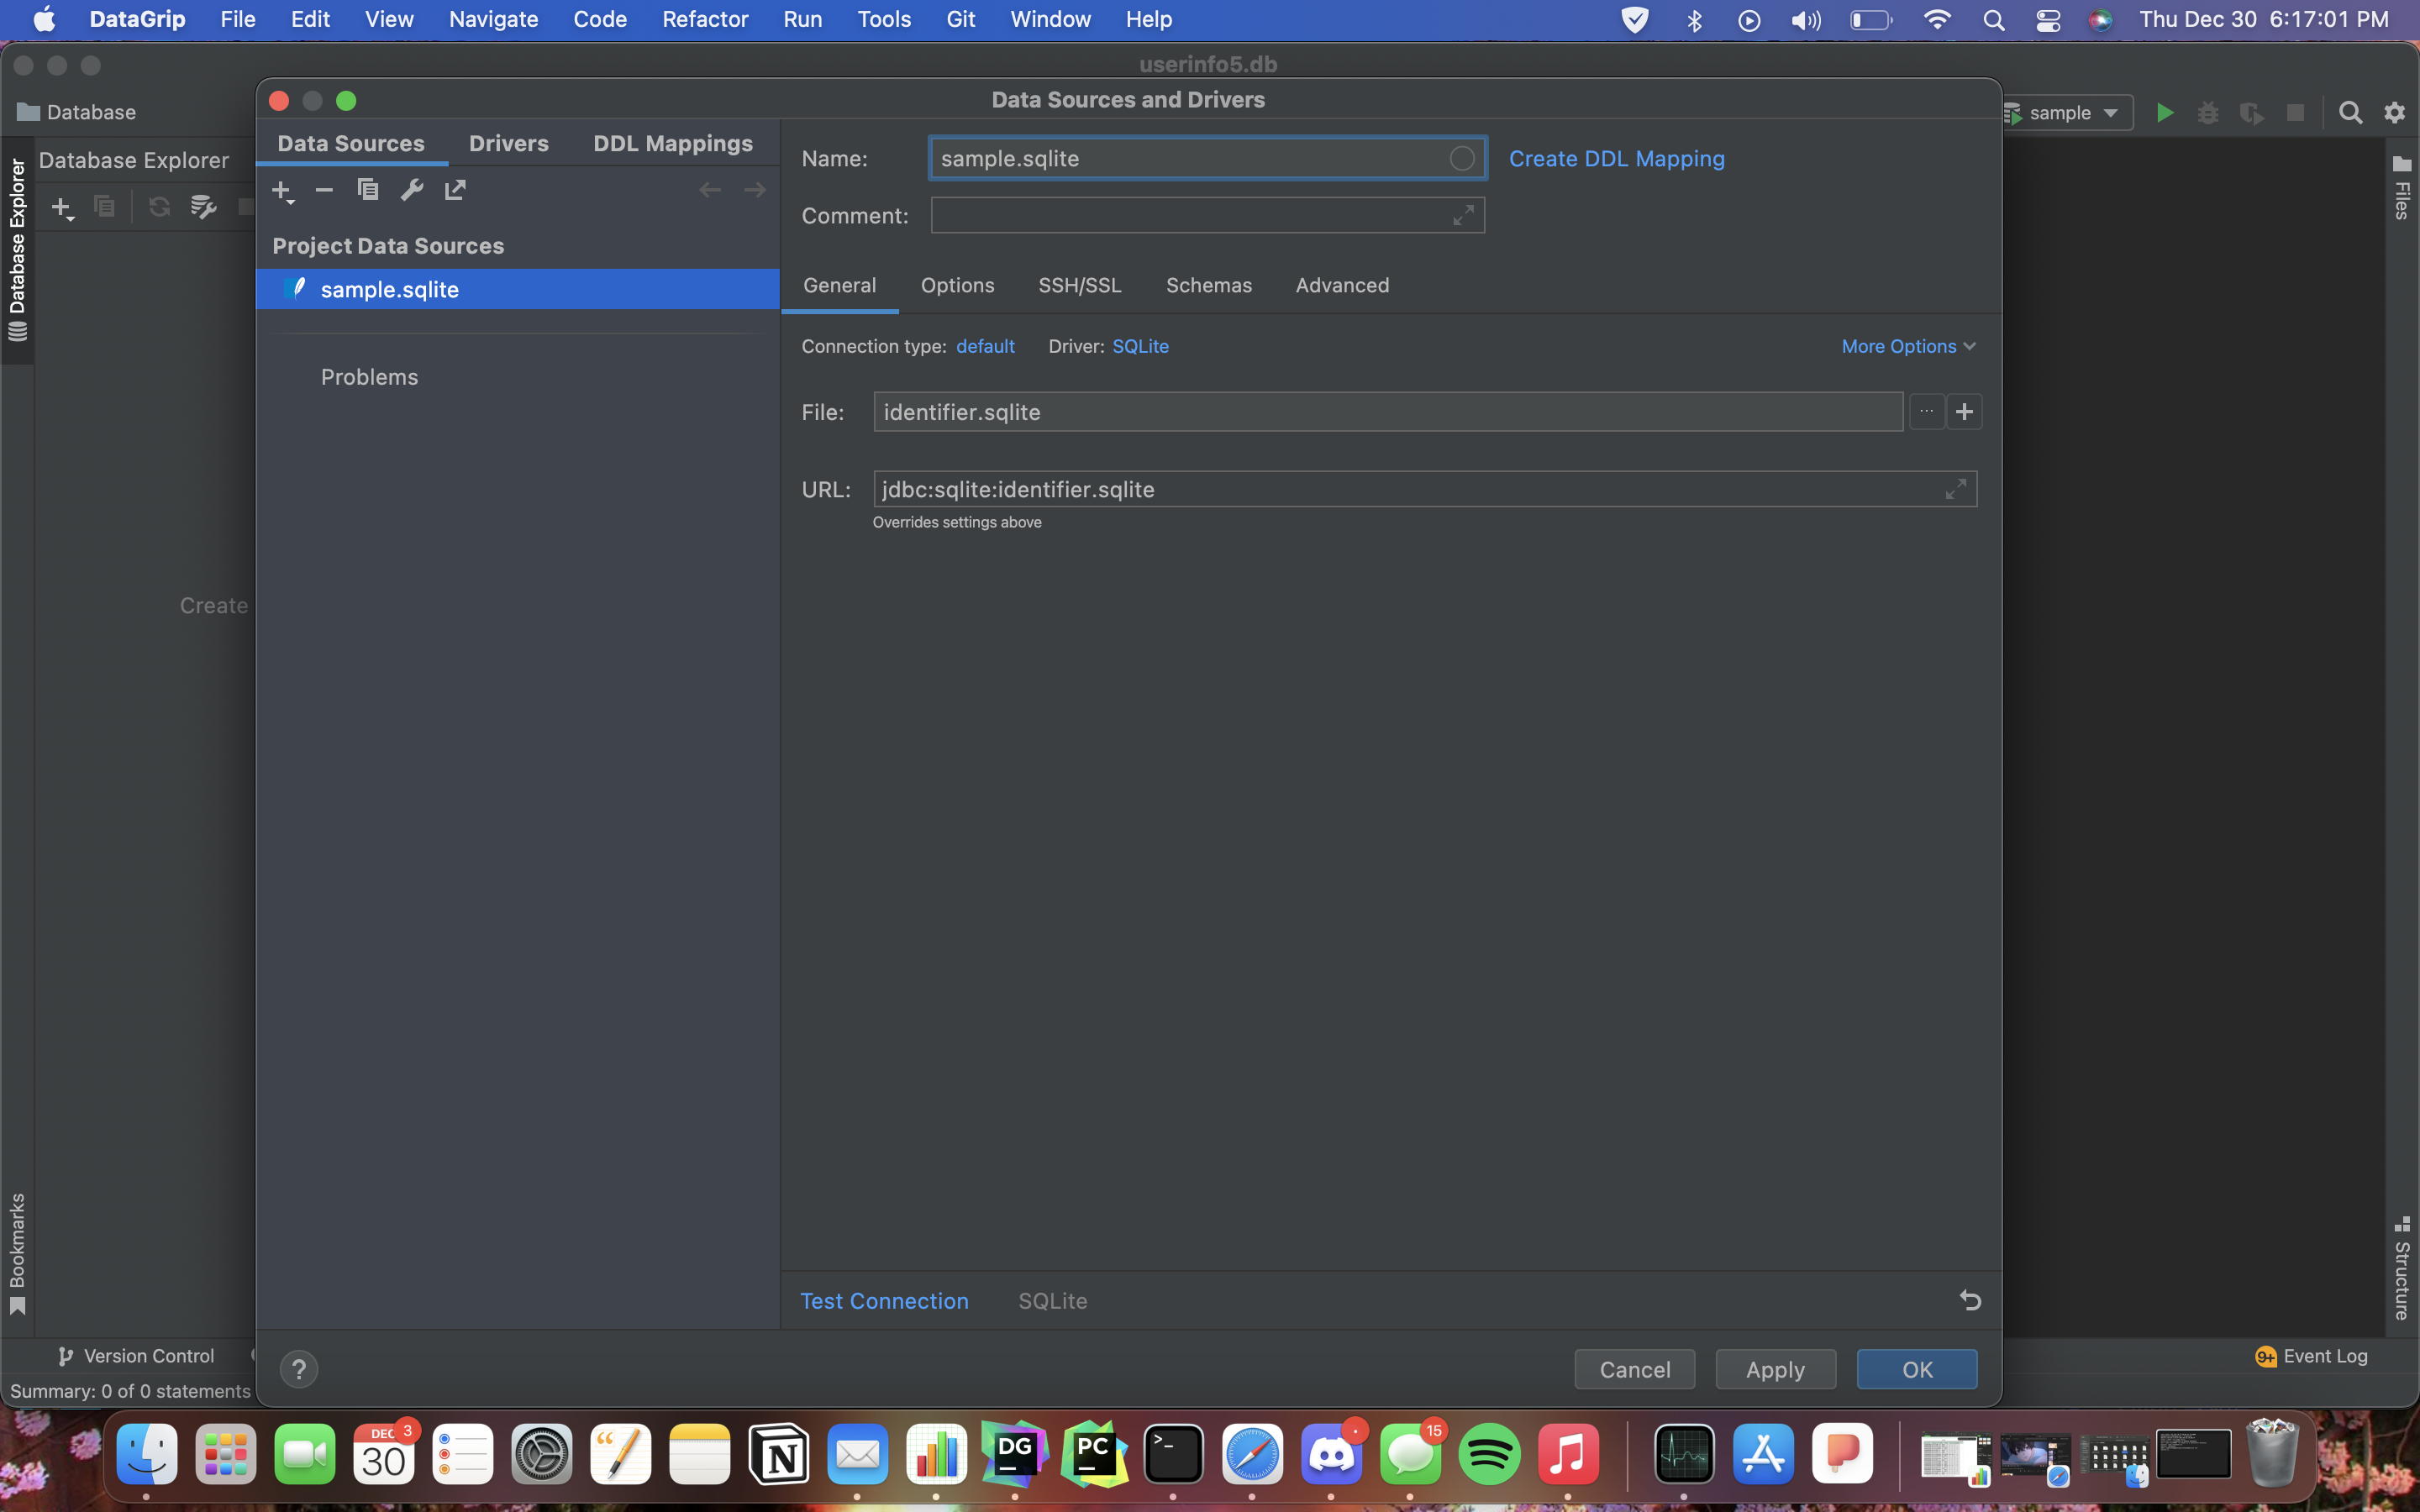Image resolution: width=2420 pixels, height=1512 pixels.
Task: Click inside the Comment field
Action: coord(1150,215)
